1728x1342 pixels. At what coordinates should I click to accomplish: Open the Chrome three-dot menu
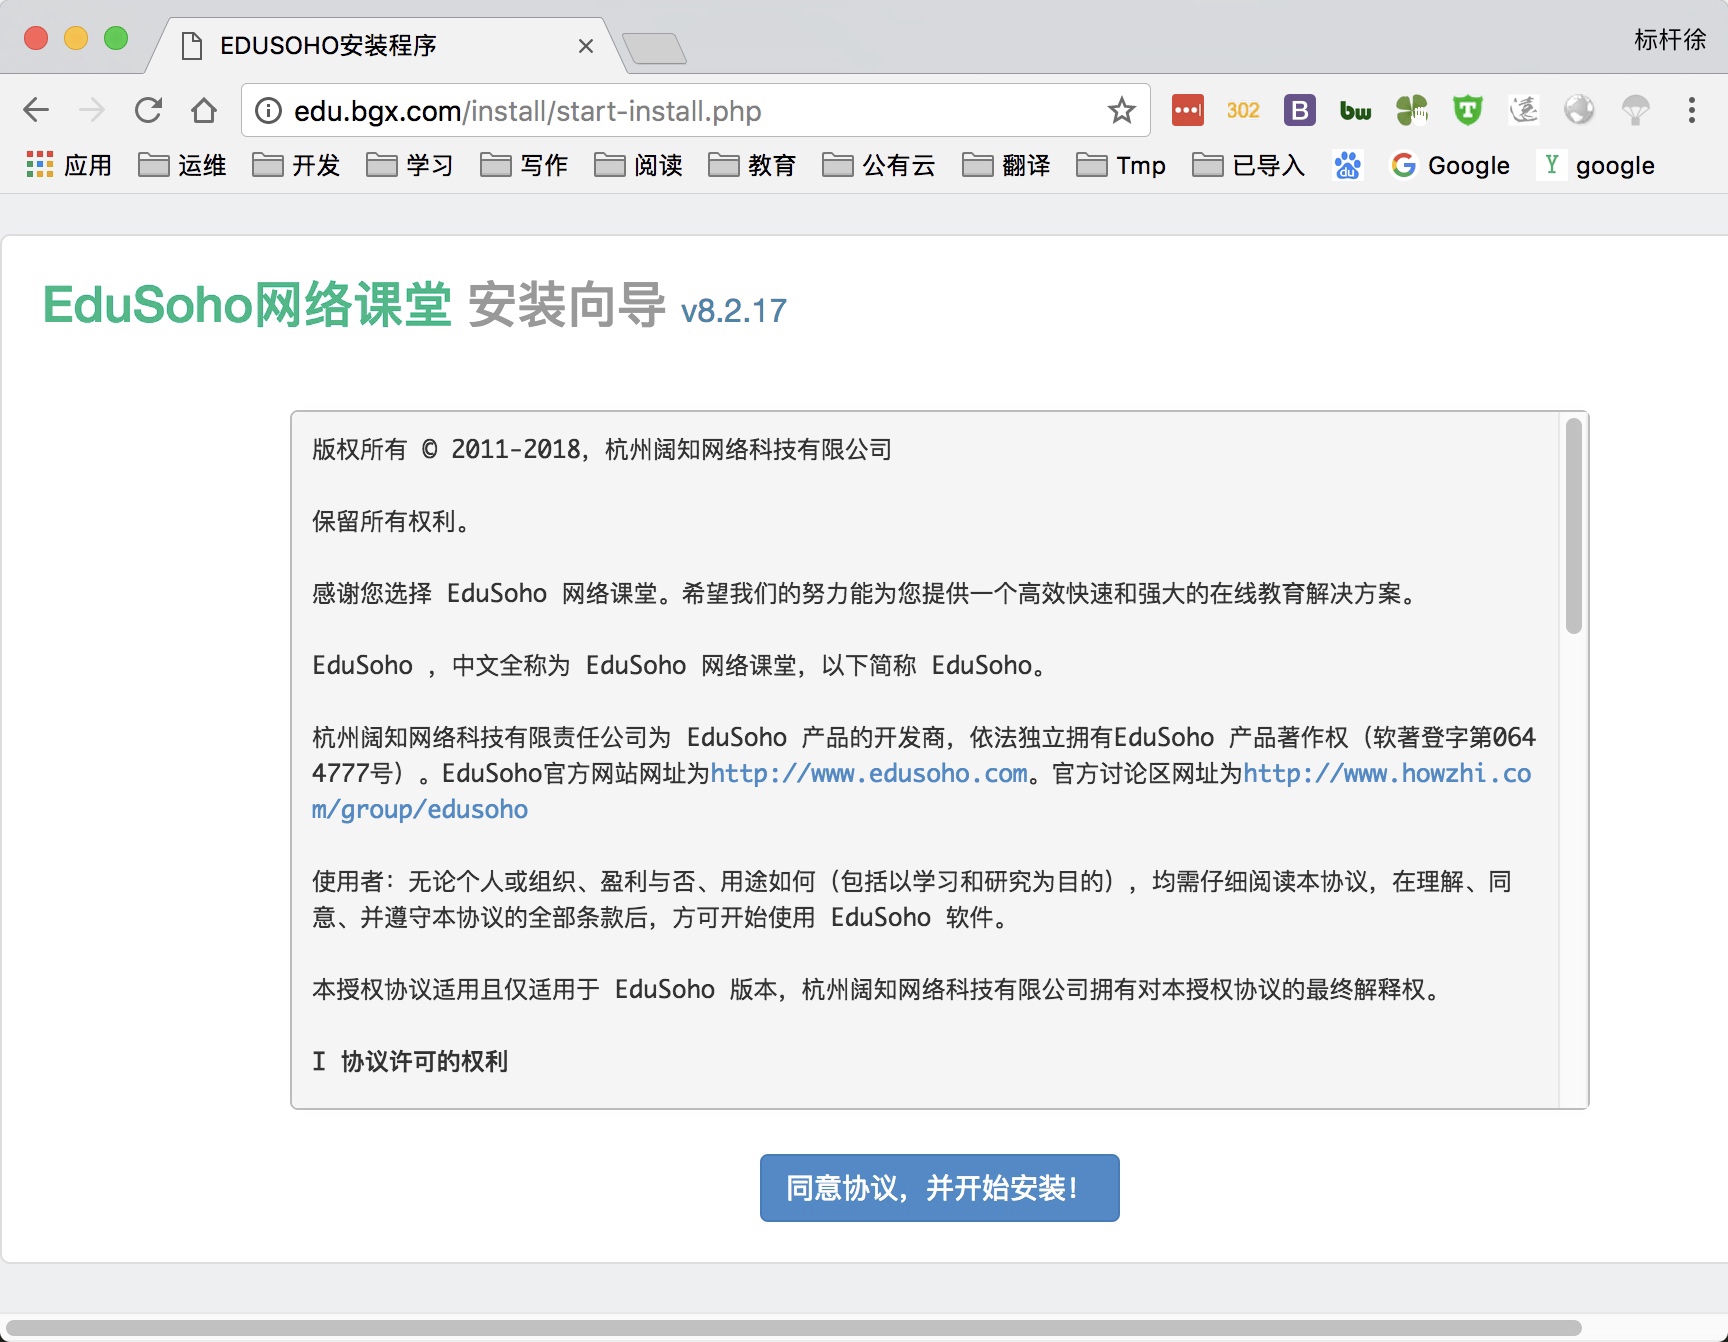1692,110
